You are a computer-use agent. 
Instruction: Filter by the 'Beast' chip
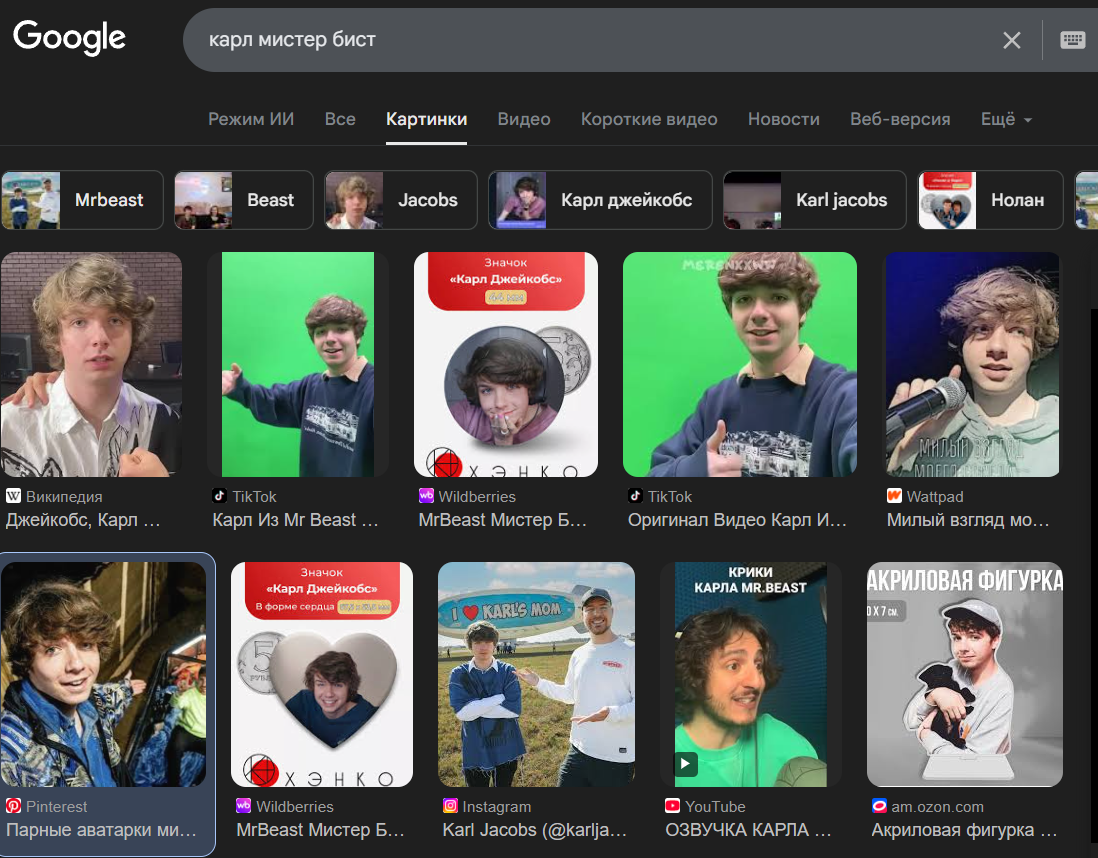click(244, 200)
